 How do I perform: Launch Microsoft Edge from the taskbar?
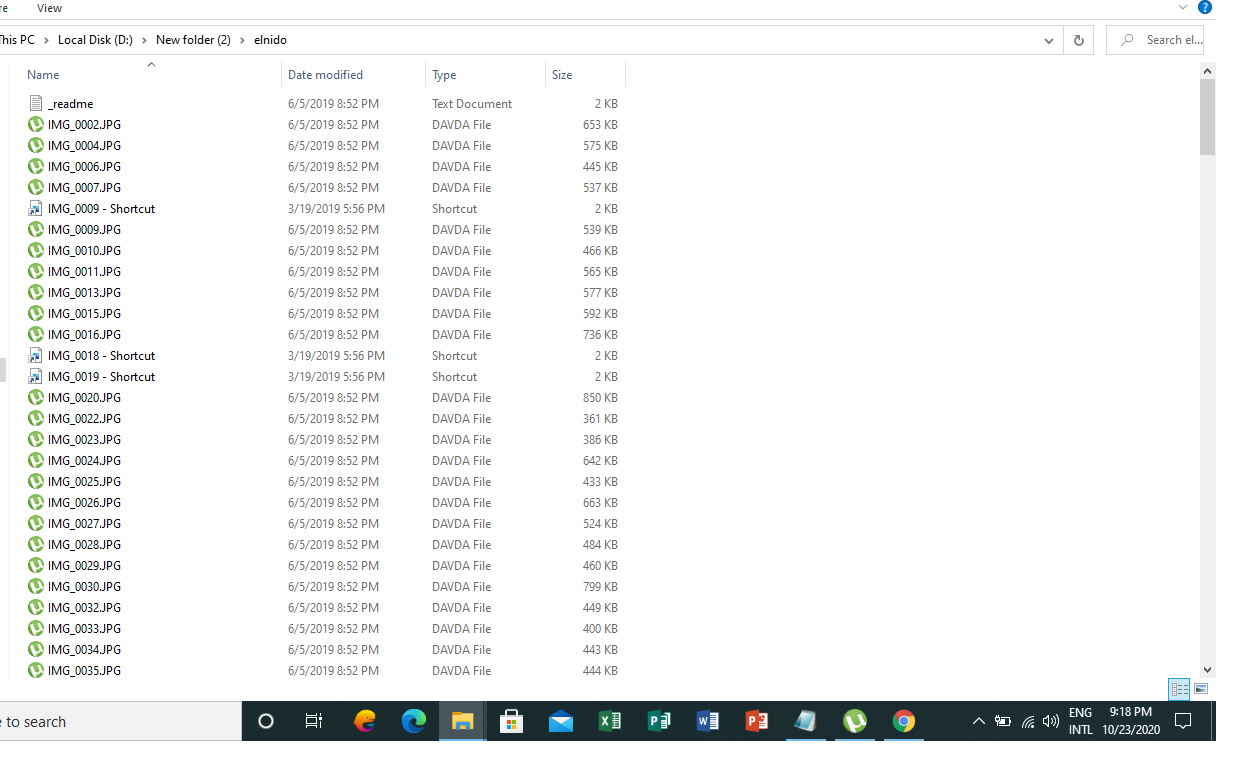pyautogui.click(x=413, y=721)
